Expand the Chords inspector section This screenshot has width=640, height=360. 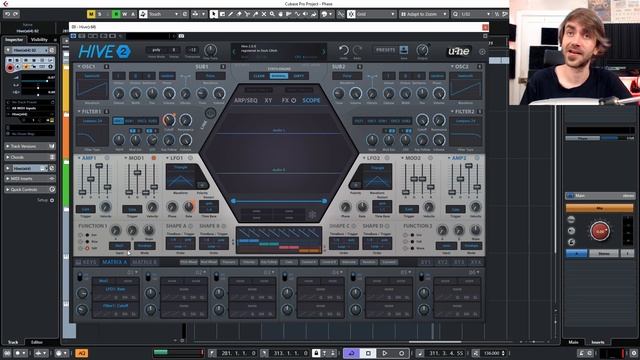click(x=29, y=157)
